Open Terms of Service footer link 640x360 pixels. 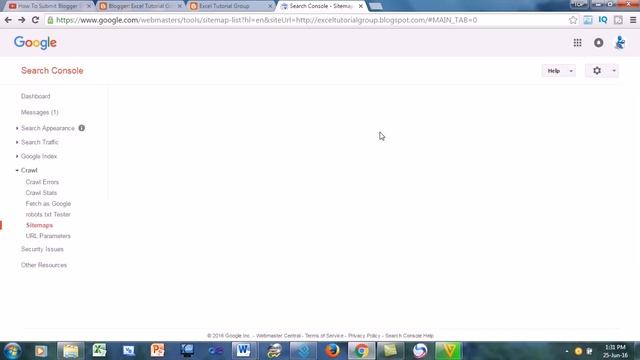point(324,336)
